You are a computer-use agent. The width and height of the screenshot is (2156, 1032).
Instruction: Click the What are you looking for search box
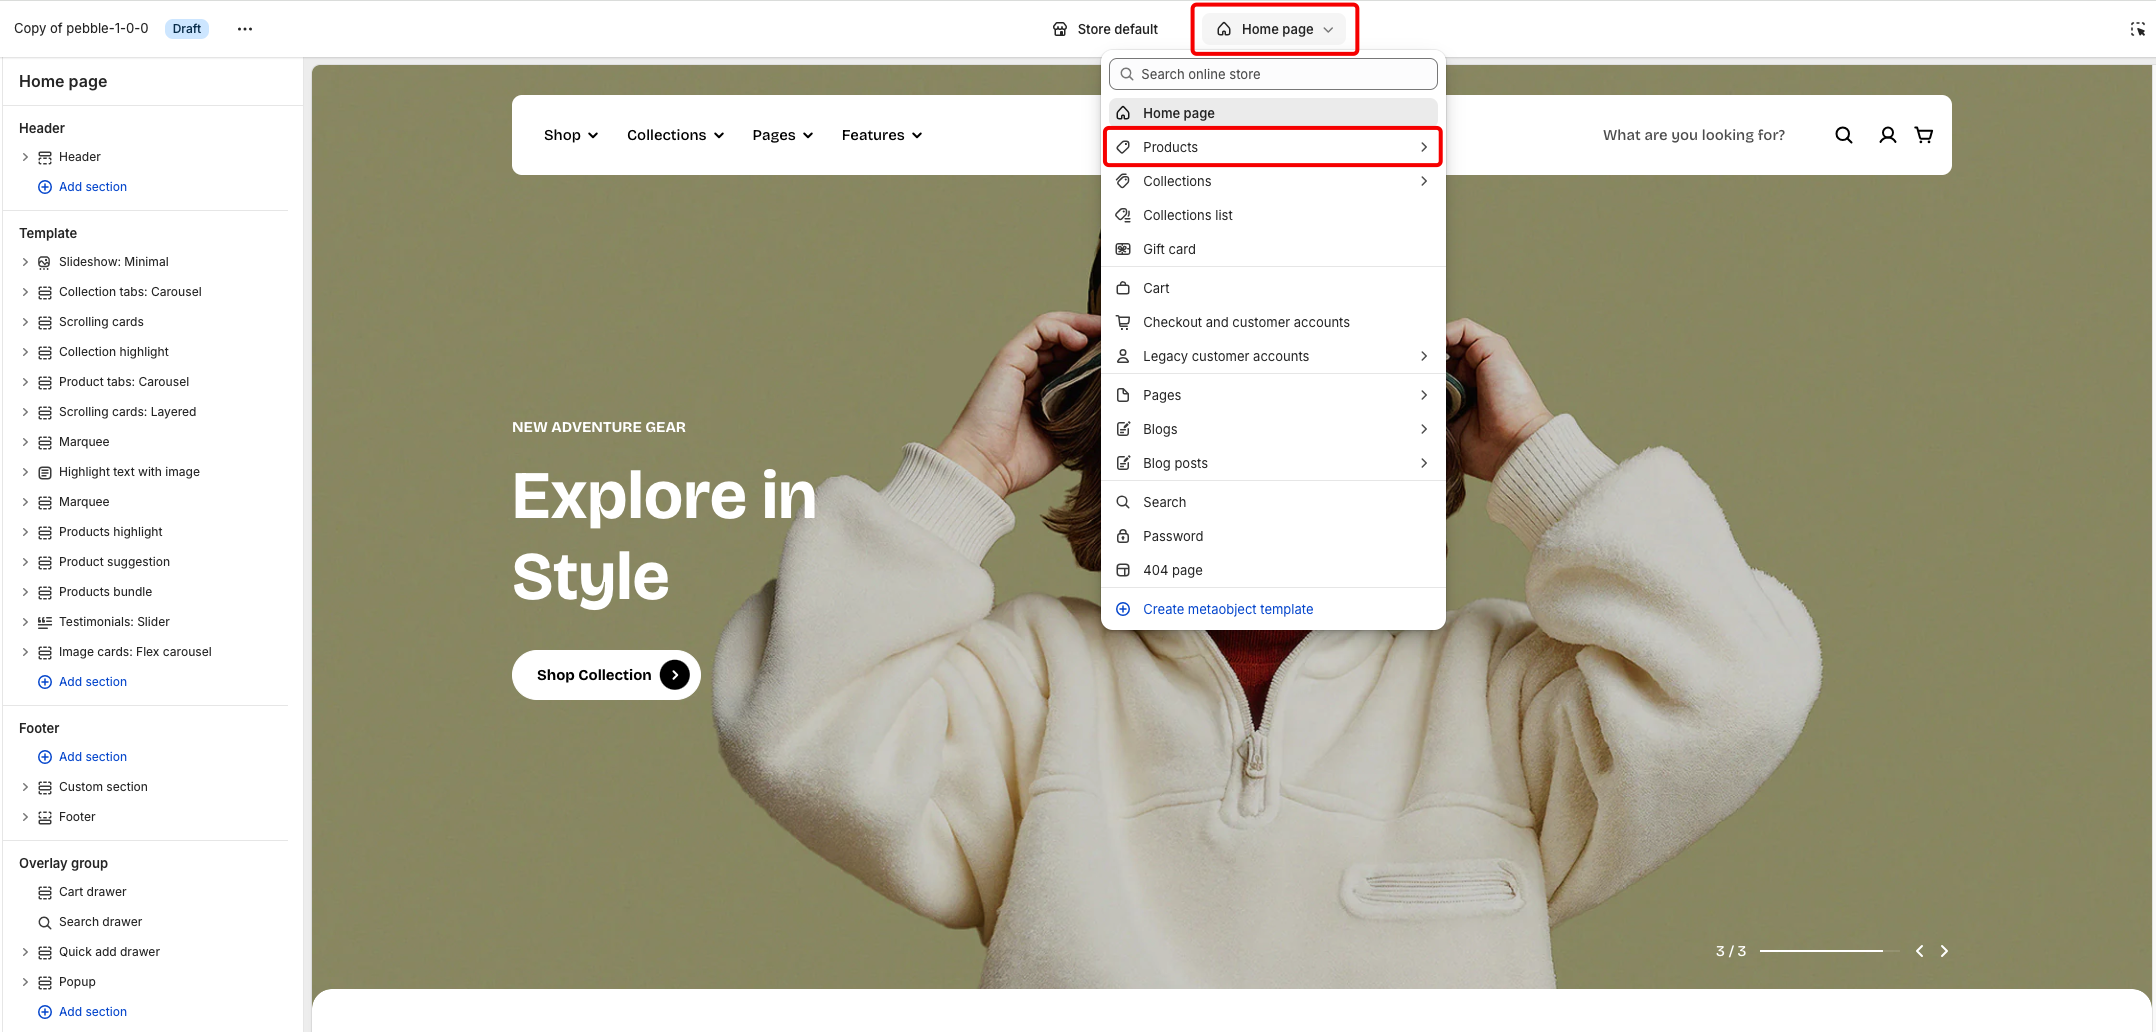[1694, 135]
